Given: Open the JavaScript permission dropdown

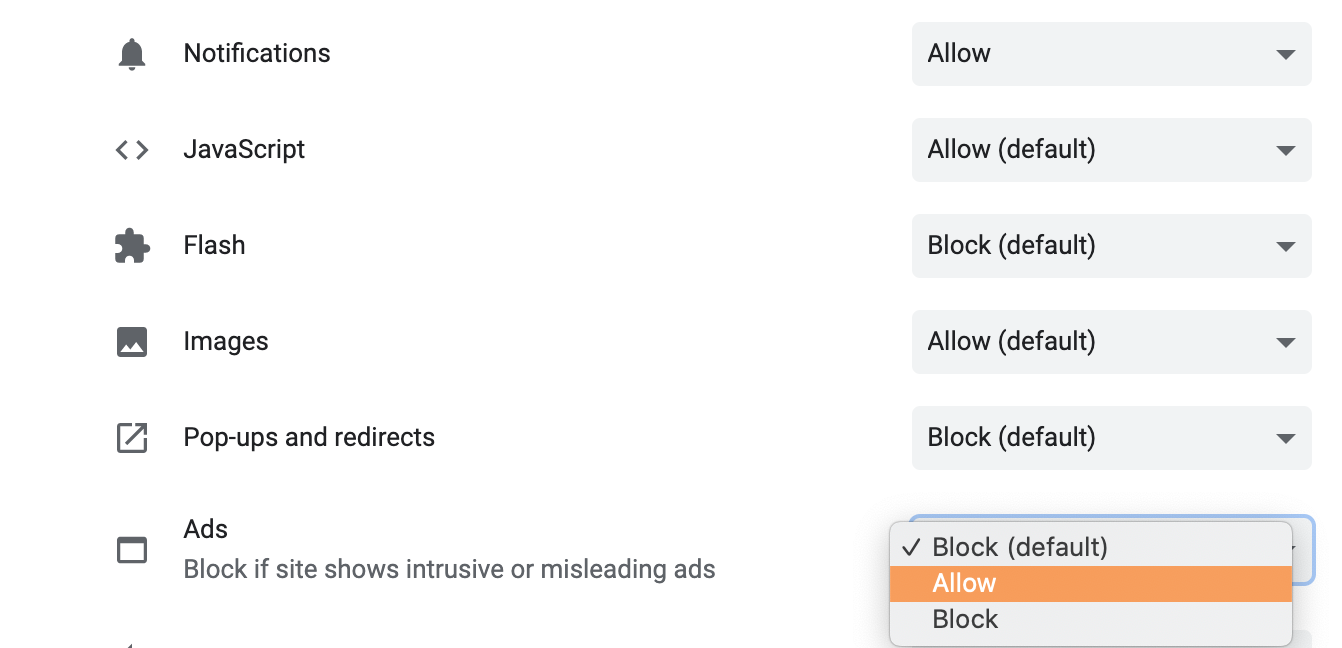Looking at the screenshot, I should [x=1111, y=150].
